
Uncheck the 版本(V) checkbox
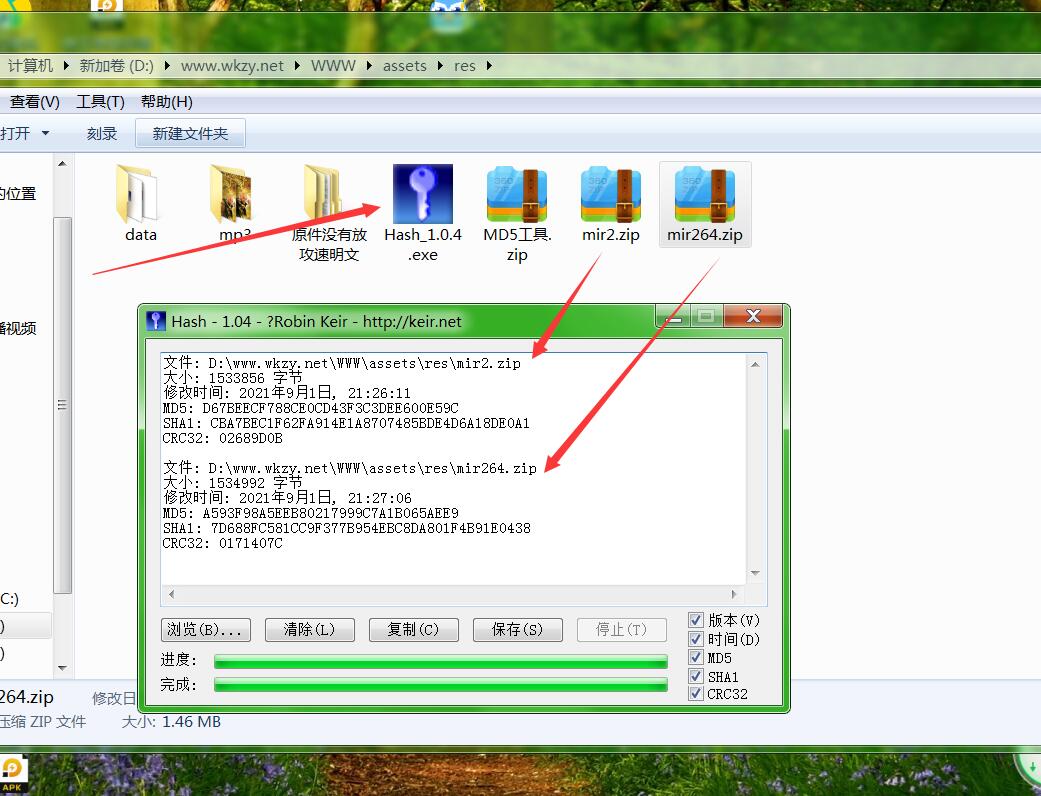[x=696, y=620]
